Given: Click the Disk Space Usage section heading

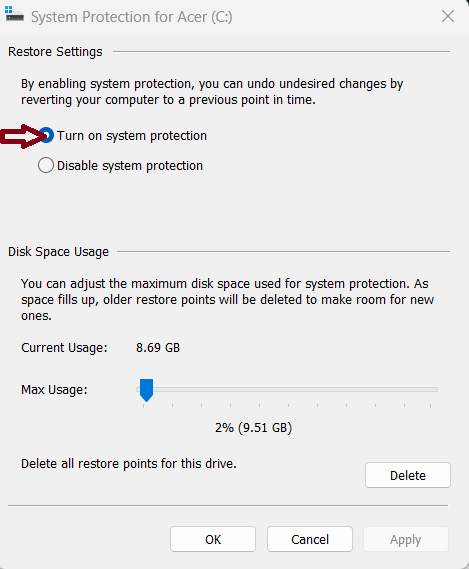Looking at the screenshot, I should pyautogui.click(x=58, y=252).
